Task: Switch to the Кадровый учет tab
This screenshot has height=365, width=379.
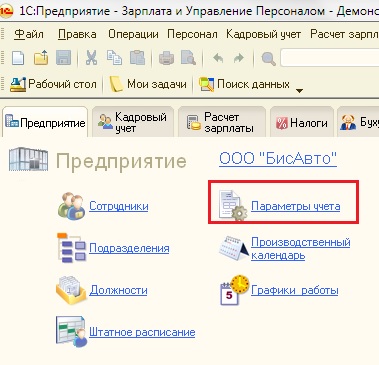Action: tap(133, 122)
